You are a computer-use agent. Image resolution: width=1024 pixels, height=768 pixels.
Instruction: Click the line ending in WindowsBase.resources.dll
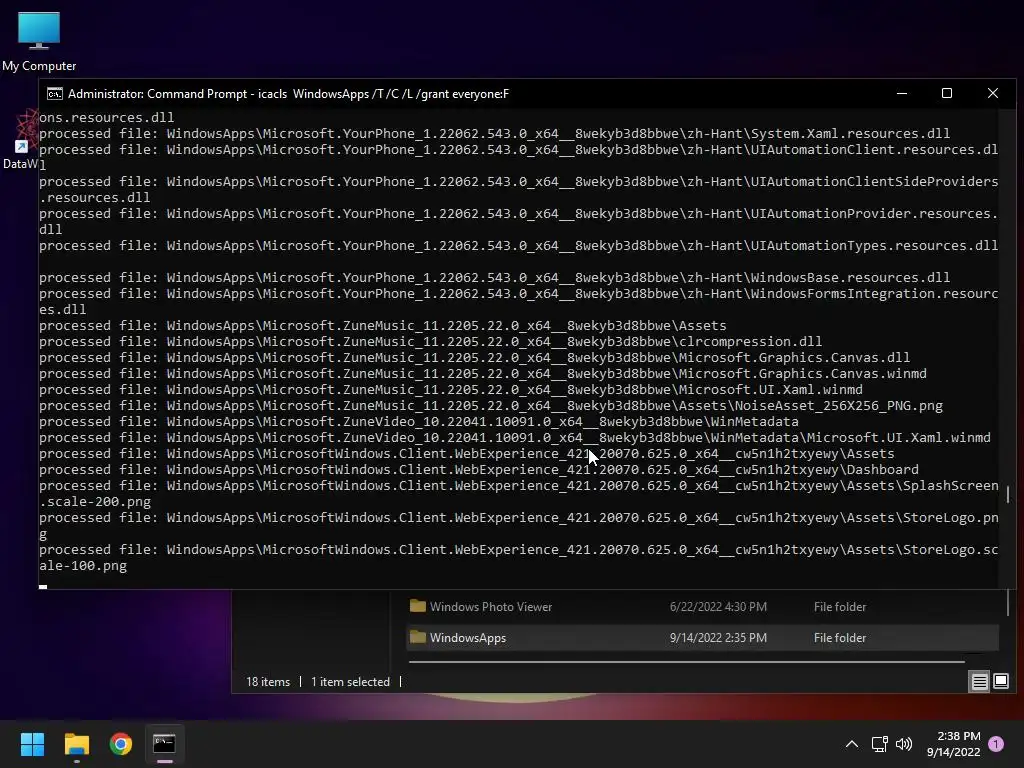point(494,278)
